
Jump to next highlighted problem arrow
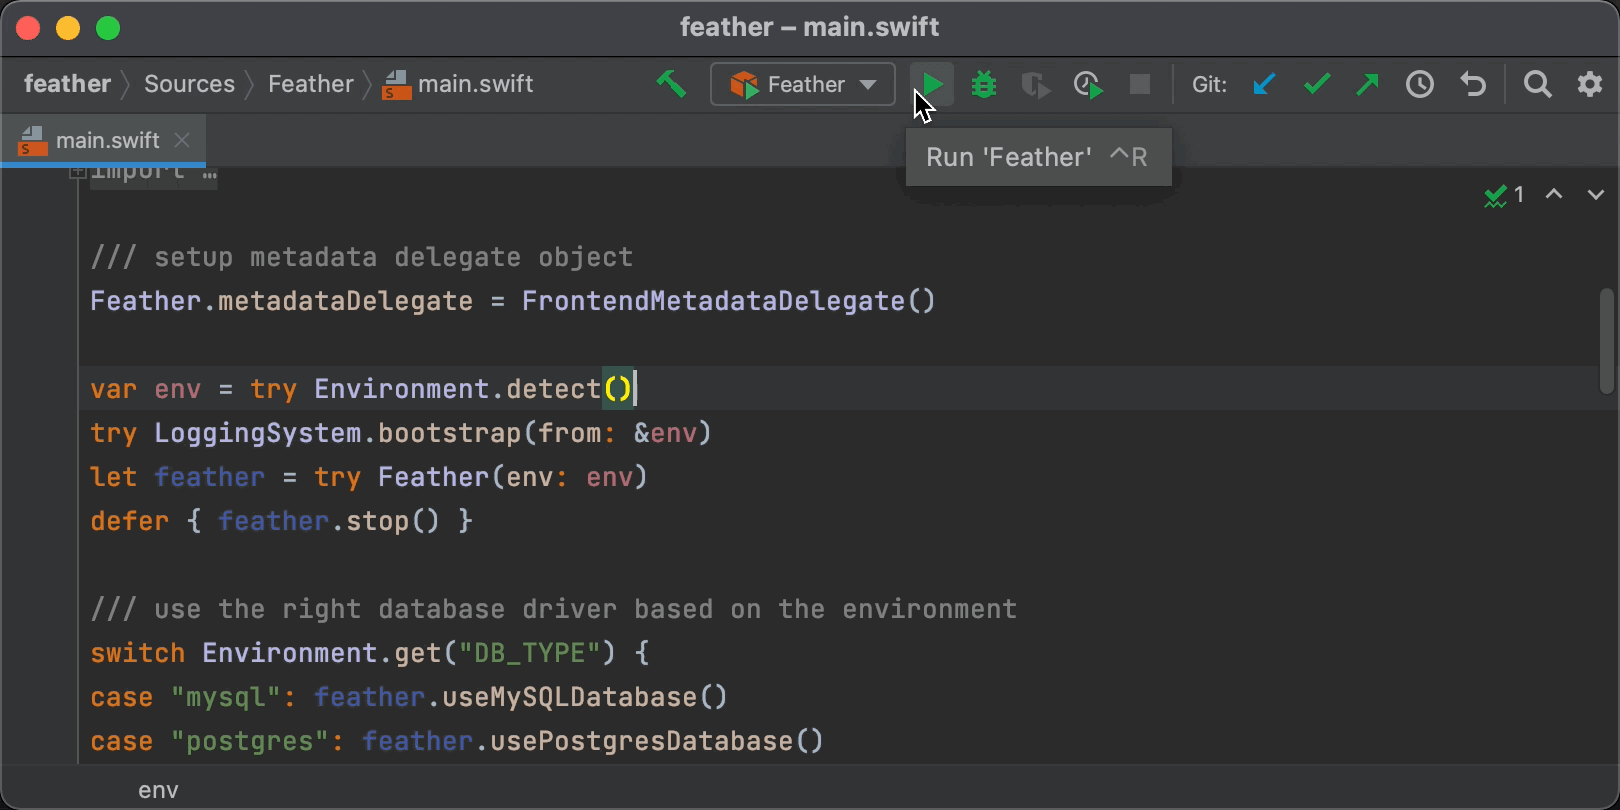[x=1596, y=194]
